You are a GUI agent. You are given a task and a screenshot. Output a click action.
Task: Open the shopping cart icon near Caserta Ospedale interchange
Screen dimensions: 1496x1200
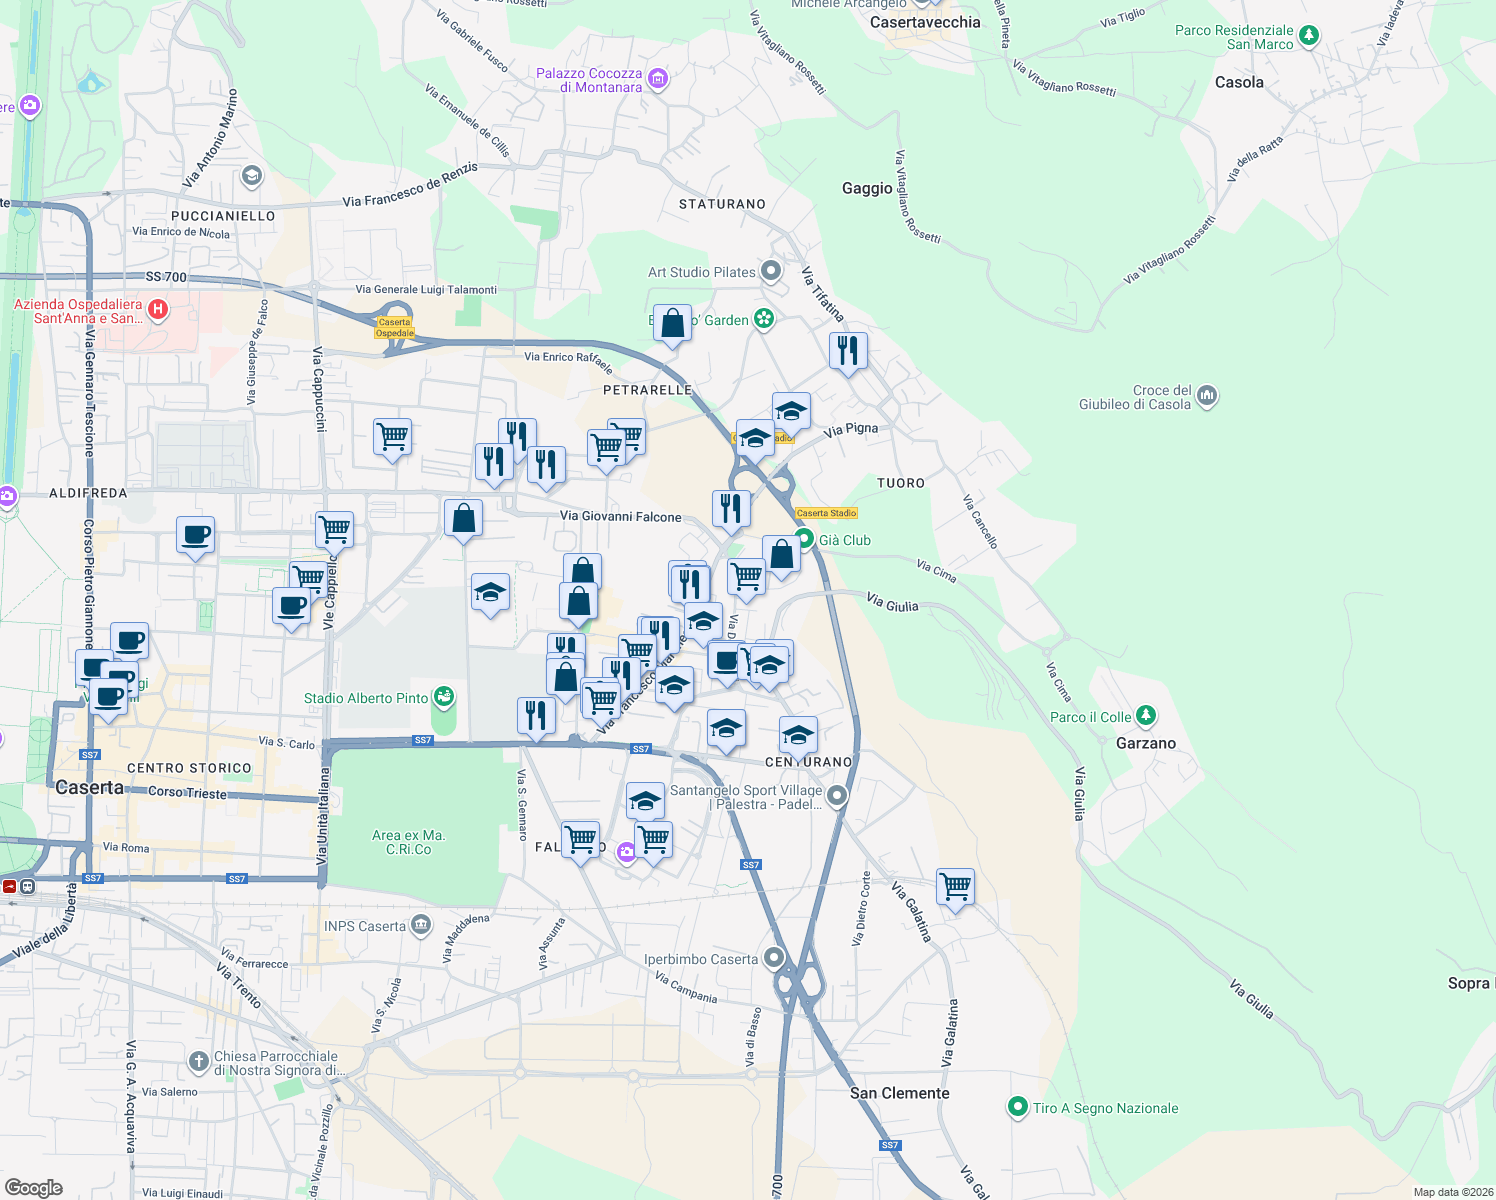(x=392, y=435)
